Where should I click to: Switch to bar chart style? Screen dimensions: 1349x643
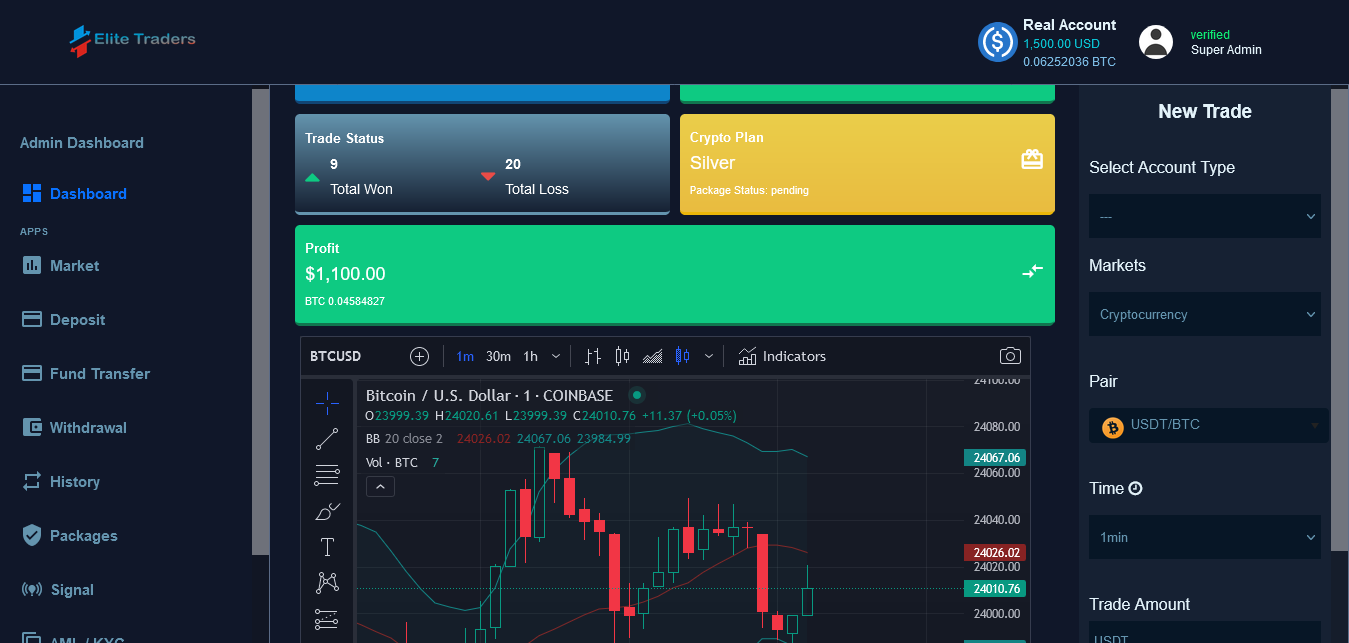click(x=592, y=356)
